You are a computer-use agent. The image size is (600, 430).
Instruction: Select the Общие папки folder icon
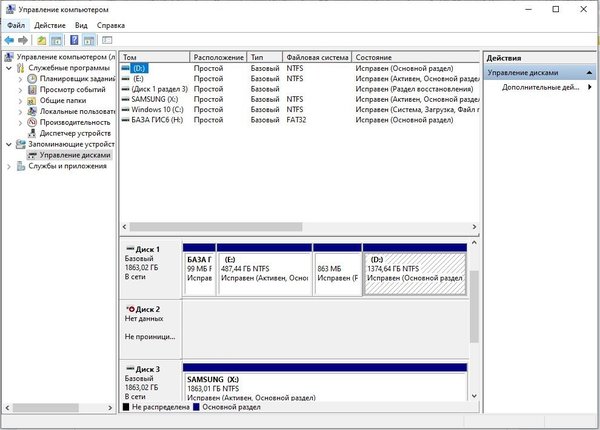(x=32, y=101)
